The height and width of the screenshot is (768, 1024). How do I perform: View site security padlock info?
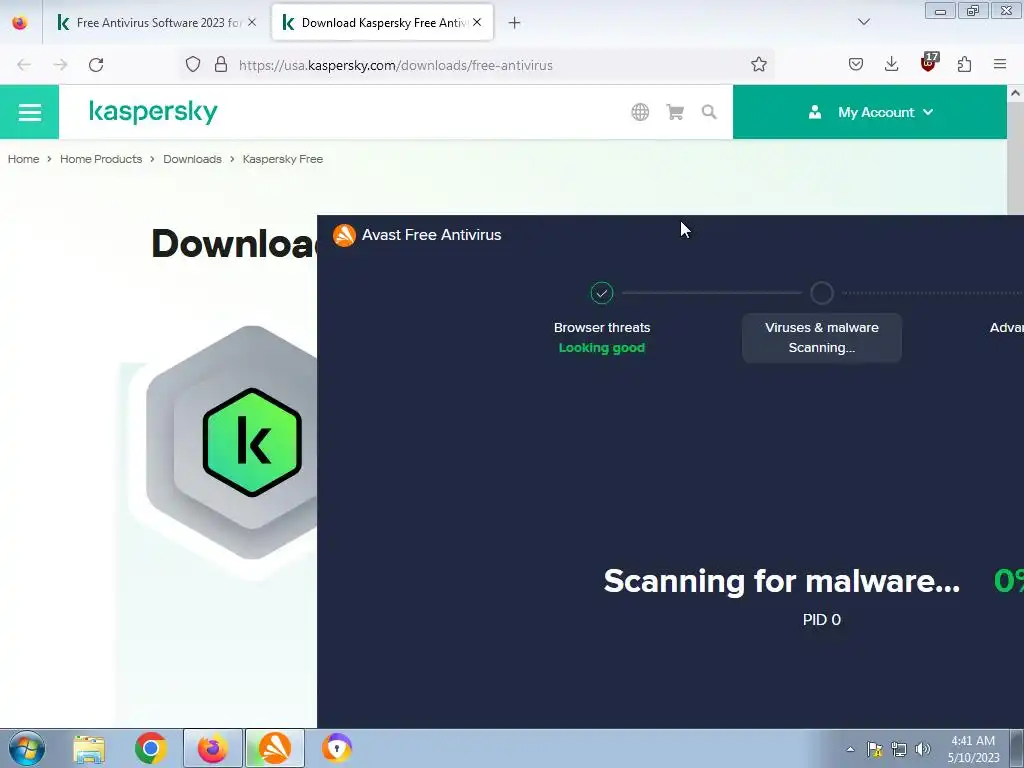coord(221,65)
